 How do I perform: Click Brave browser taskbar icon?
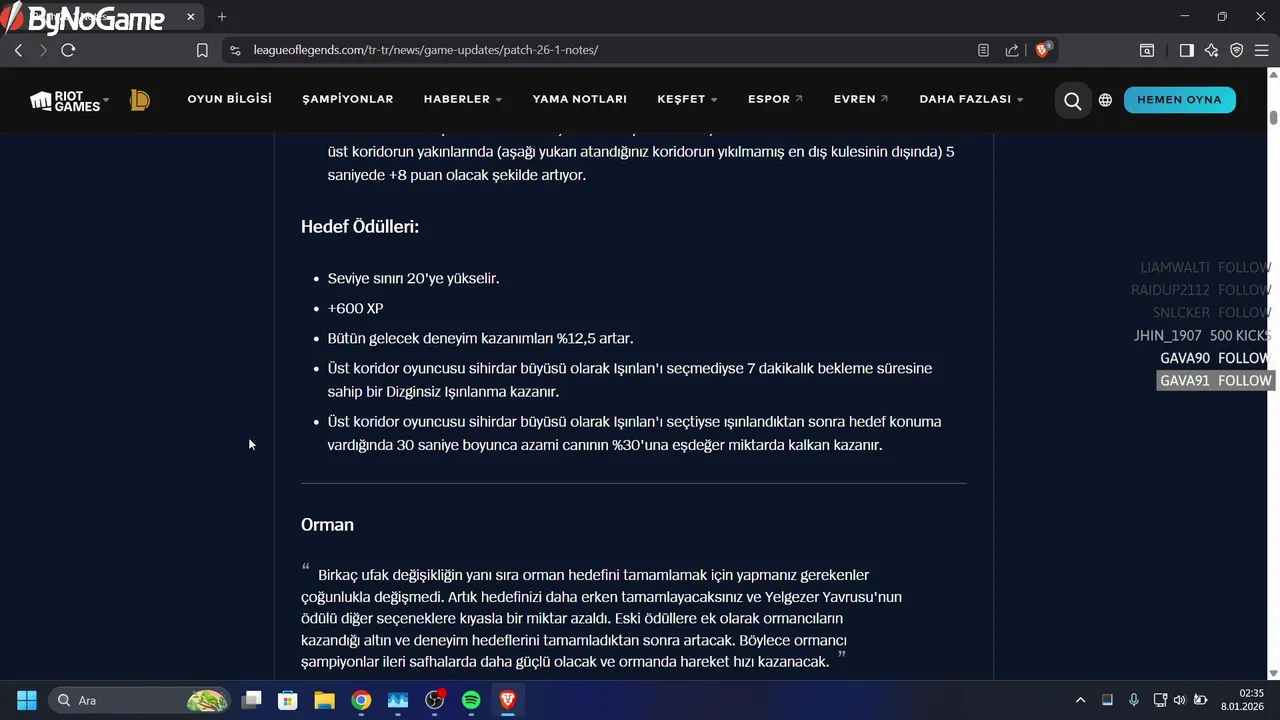point(508,700)
